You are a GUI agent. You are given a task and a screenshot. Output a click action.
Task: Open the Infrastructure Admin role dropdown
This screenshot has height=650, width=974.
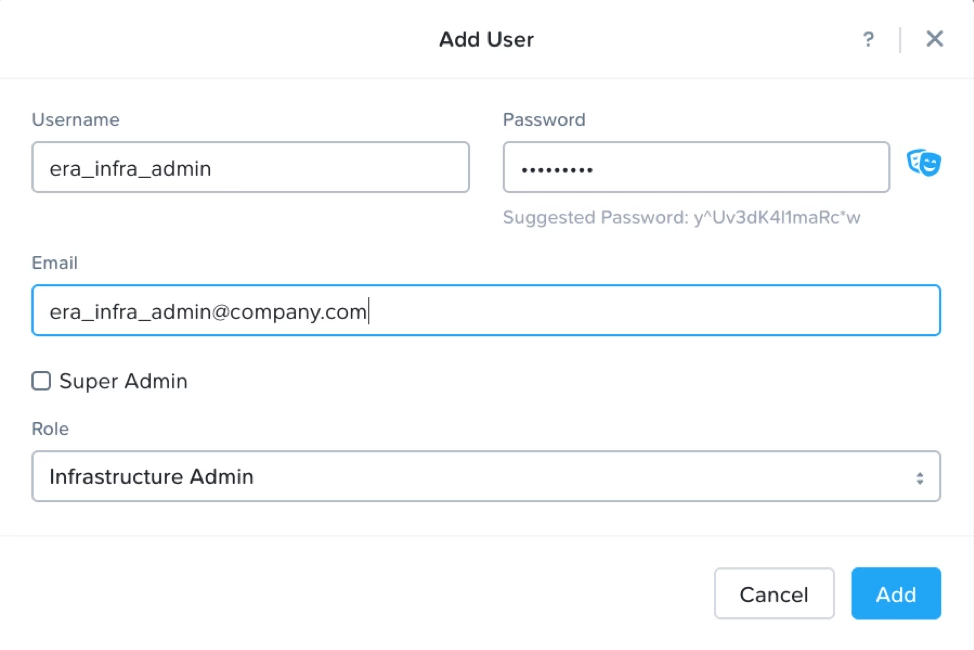point(486,476)
